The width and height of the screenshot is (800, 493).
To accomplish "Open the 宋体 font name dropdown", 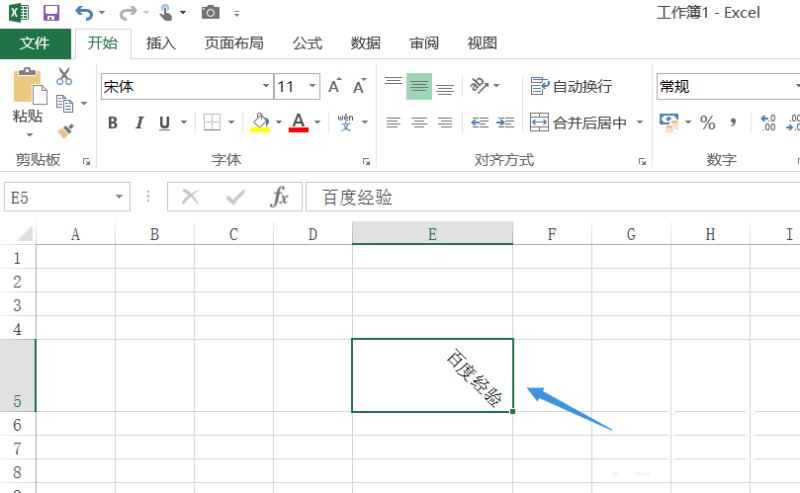I will click(266, 86).
